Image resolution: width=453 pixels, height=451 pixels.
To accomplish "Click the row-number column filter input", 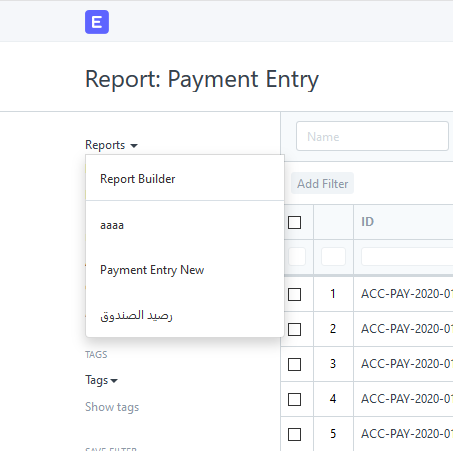I will point(333,257).
